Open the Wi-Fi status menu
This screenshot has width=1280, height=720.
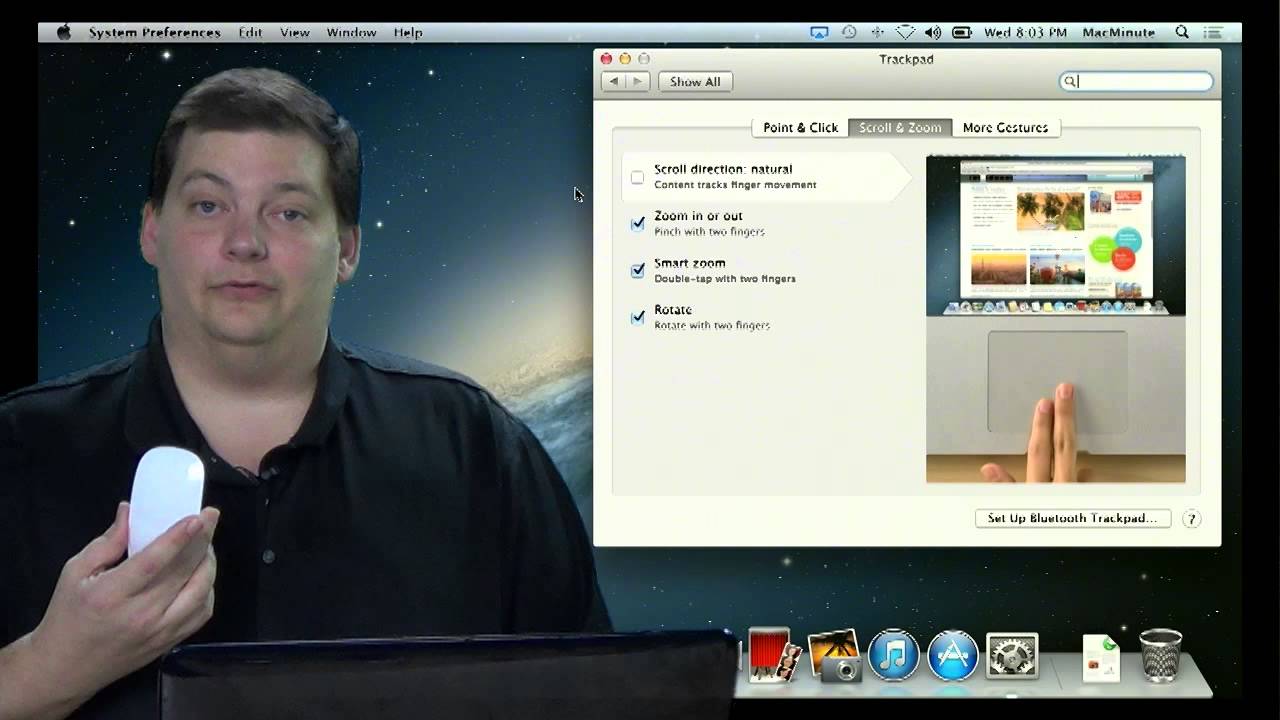click(x=905, y=32)
